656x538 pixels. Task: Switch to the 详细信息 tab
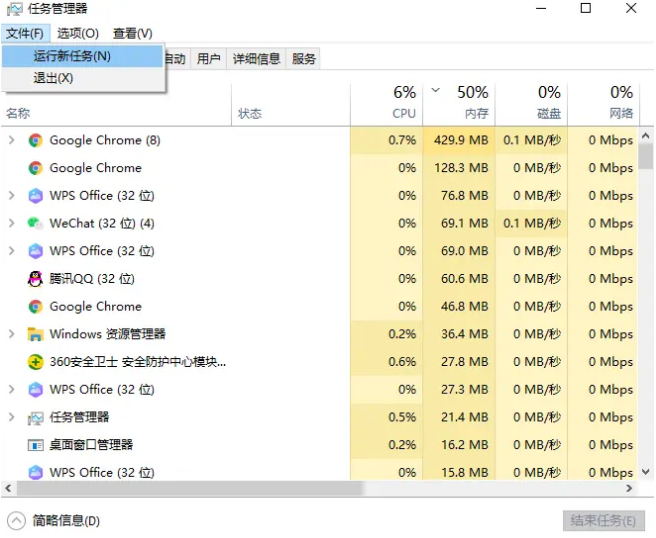[257, 59]
